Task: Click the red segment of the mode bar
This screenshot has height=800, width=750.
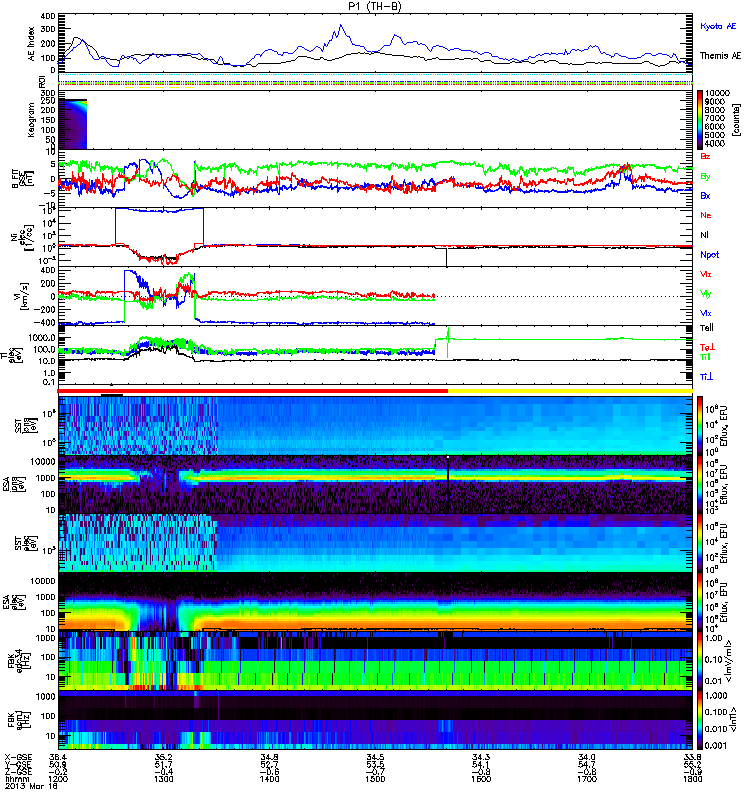Action: (253, 391)
